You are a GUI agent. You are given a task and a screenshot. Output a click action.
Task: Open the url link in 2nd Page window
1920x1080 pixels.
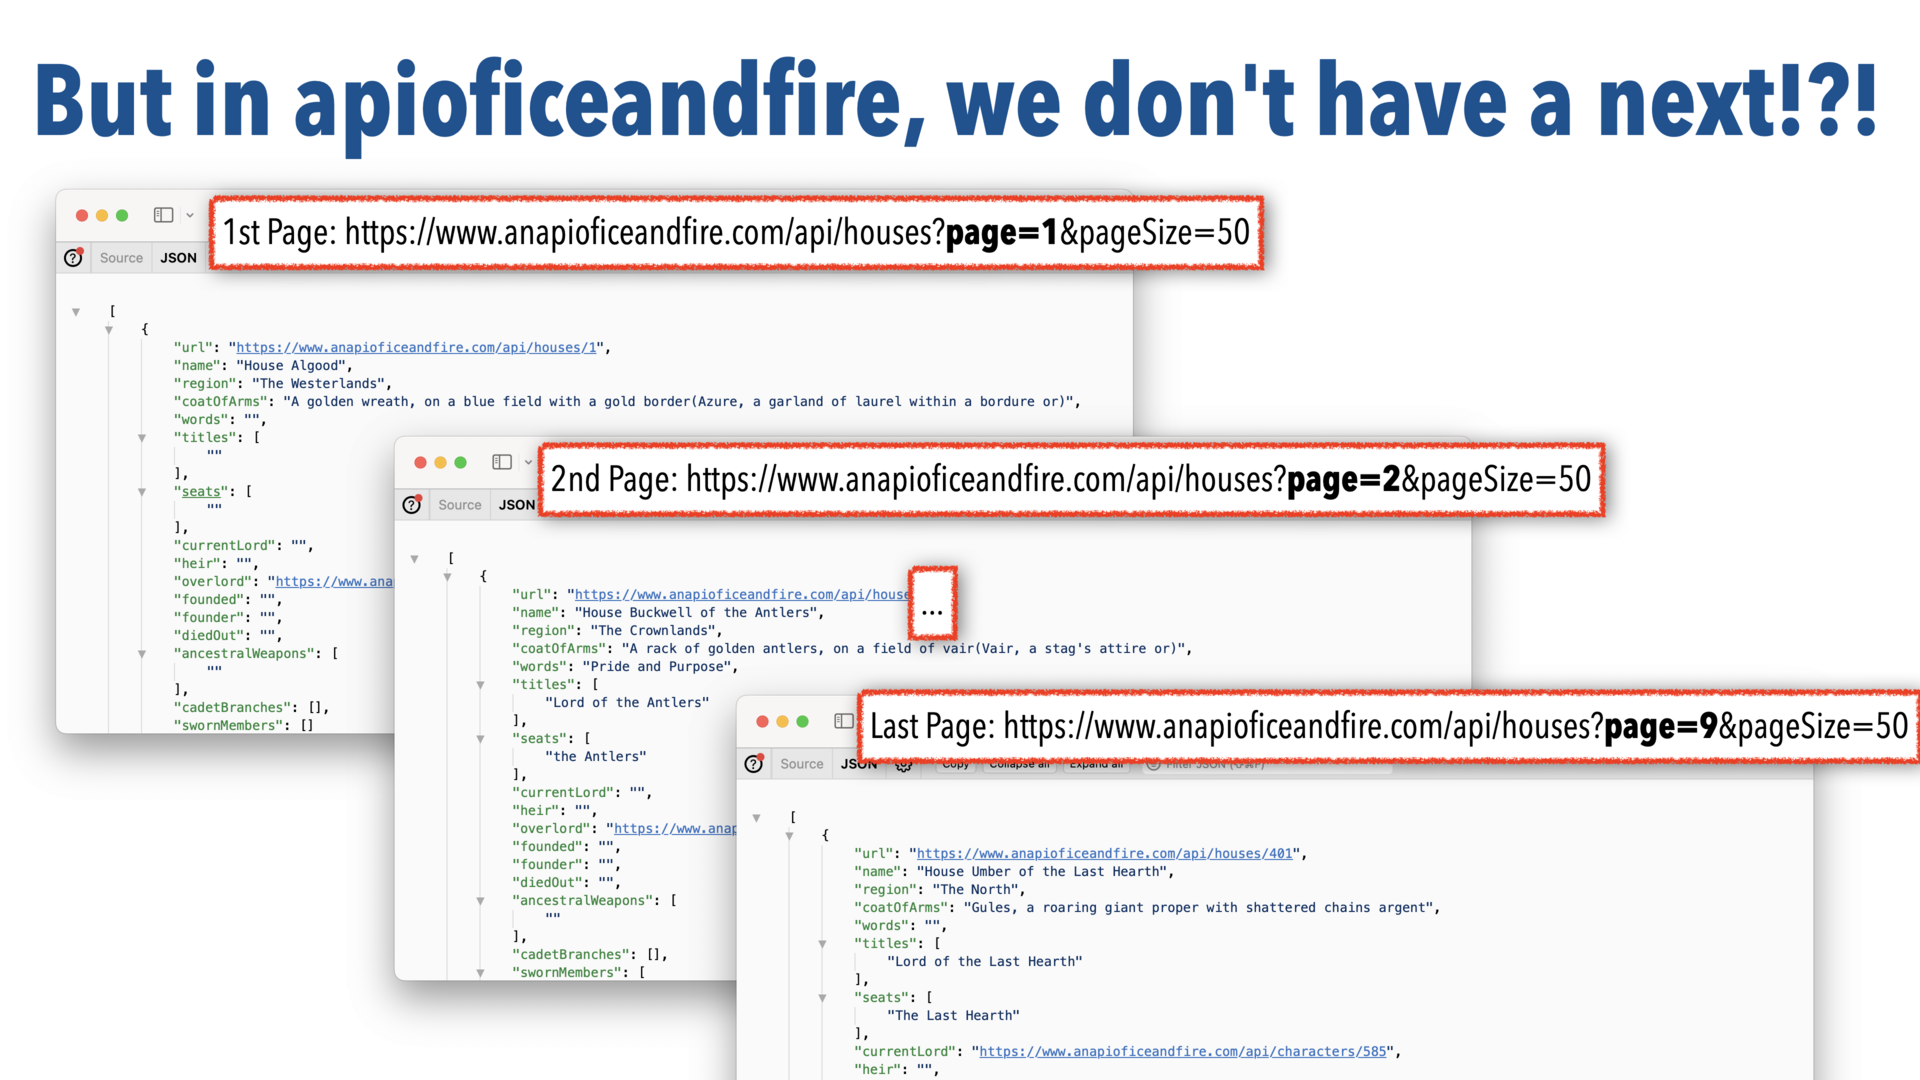pos(741,595)
